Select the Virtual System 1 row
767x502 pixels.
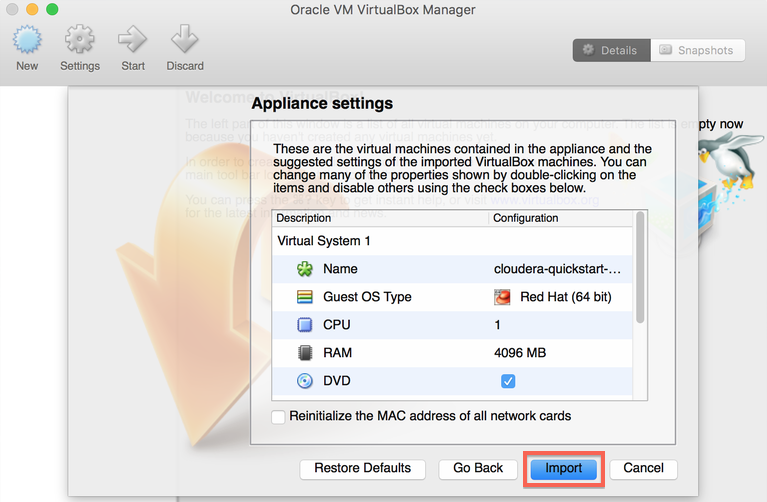[x=452, y=241]
